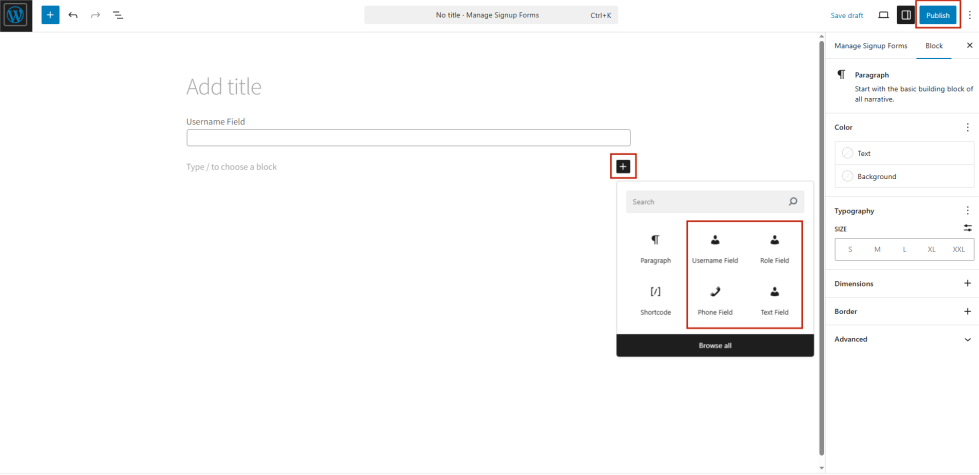Image resolution: width=979 pixels, height=475 pixels.
Task: Click the Browse all button
Action: pos(715,345)
